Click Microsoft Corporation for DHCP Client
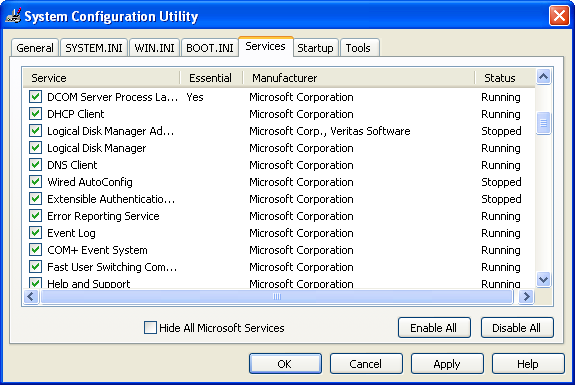The image size is (575, 385). pos(301,114)
